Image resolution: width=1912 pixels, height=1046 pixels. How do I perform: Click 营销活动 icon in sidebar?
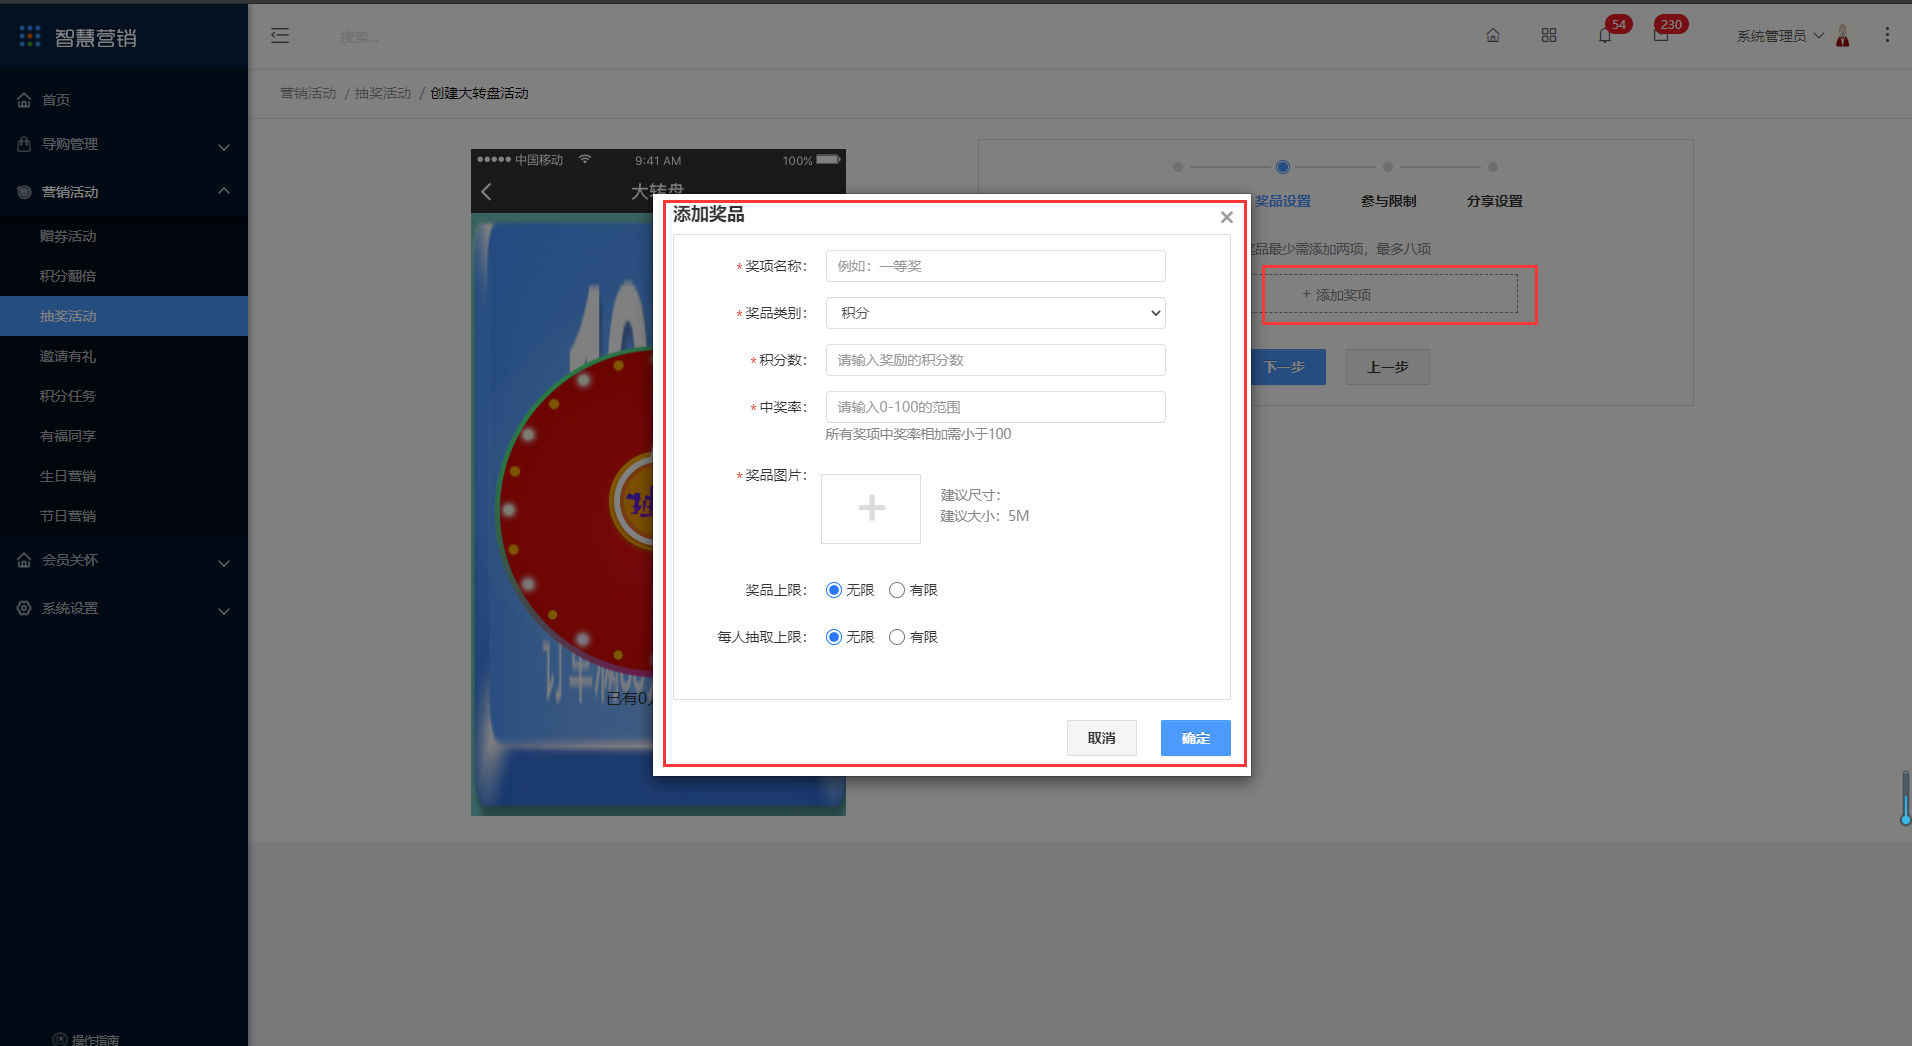pyautogui.click(x=24, y=192)
